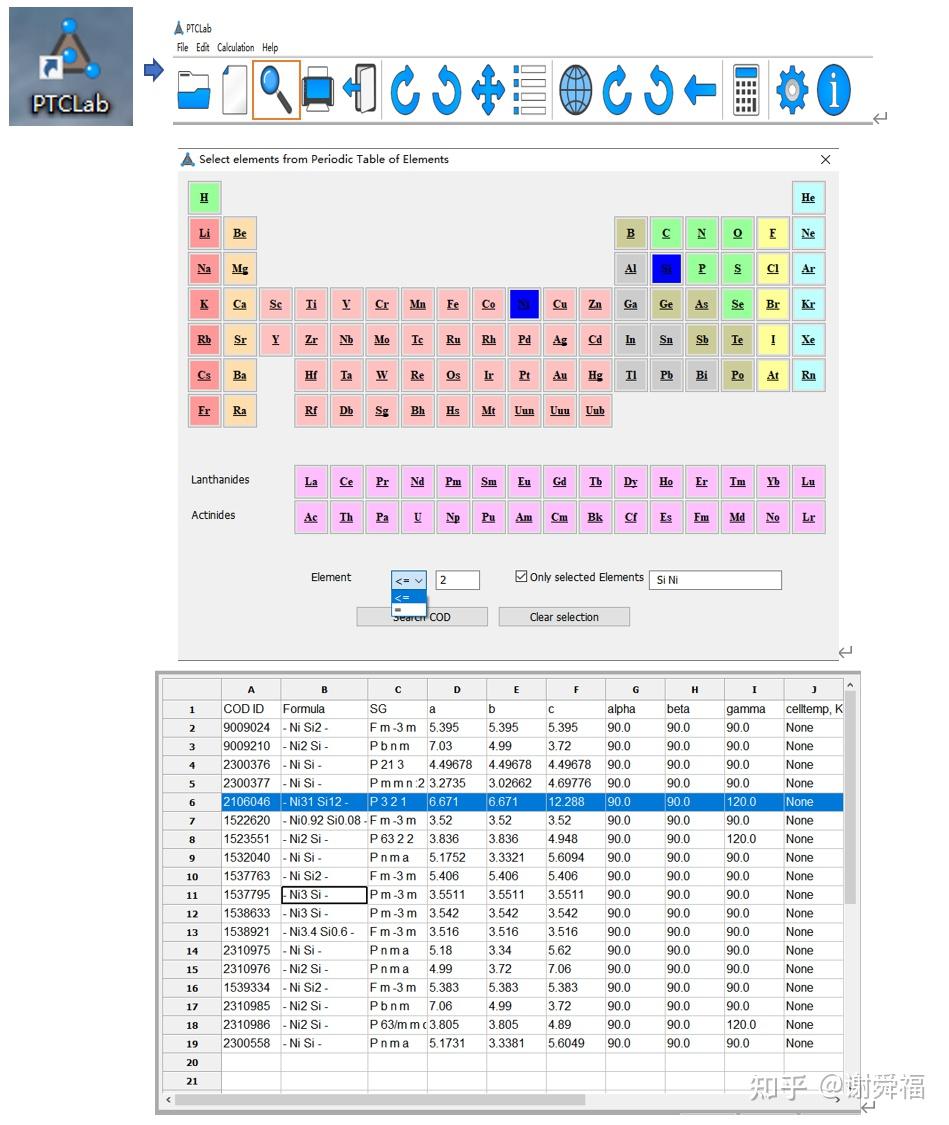
Task: Click the new blank document toolbar icon
Action: (x=235, y=90)
